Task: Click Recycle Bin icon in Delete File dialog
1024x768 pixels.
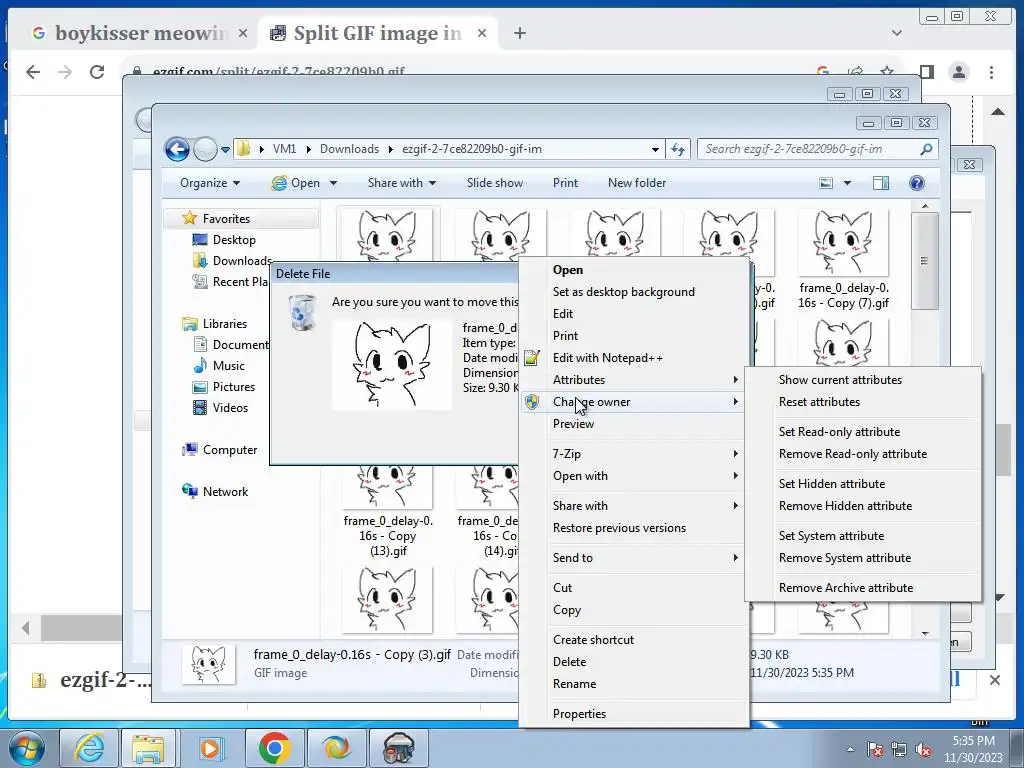Action: point(302,312)
